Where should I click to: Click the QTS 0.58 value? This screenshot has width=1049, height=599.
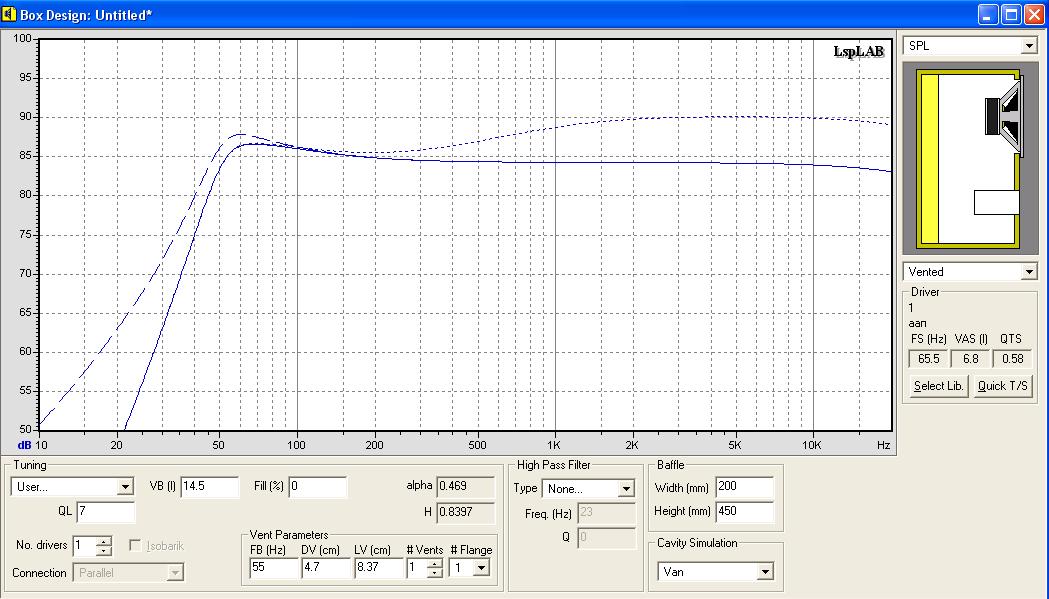pyautogui.click(x=1012, y=359)
